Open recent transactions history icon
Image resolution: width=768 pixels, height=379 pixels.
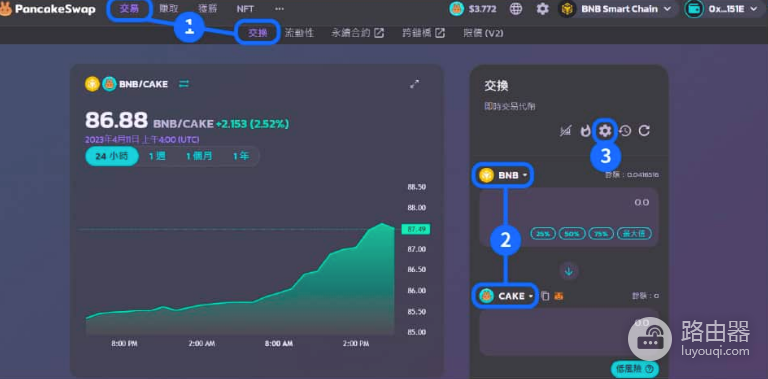625,131
